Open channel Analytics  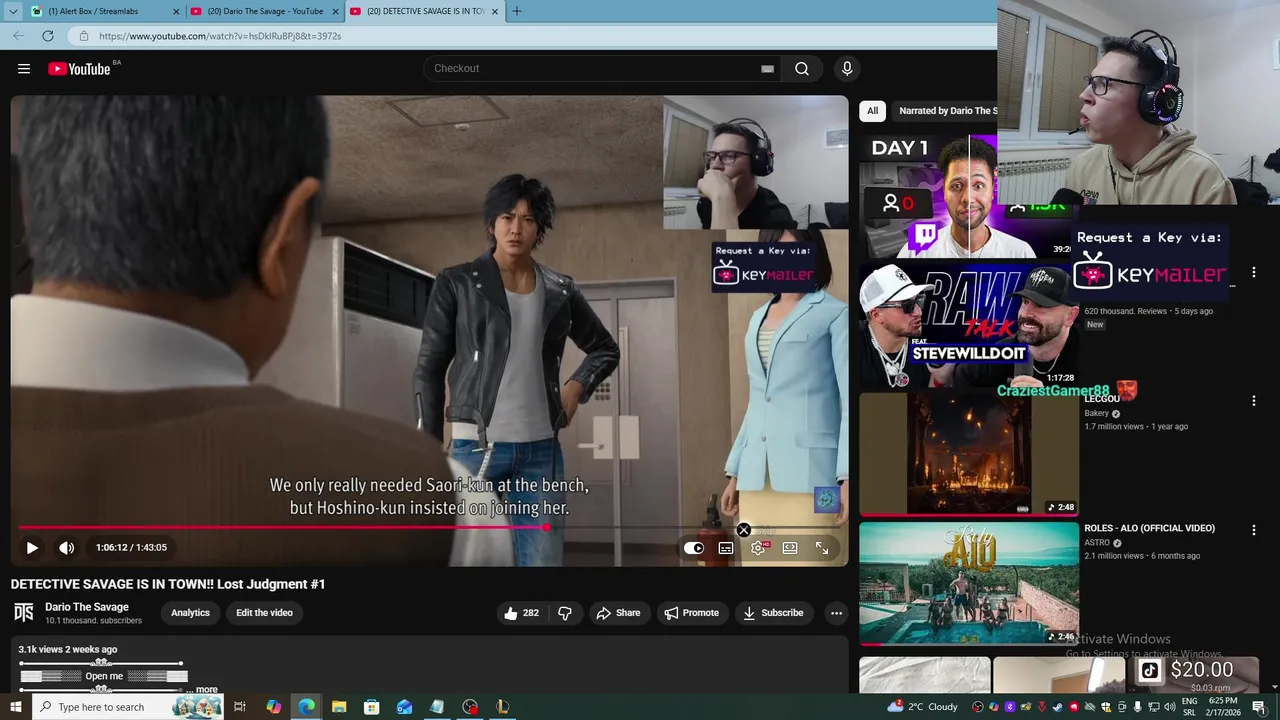190,613
